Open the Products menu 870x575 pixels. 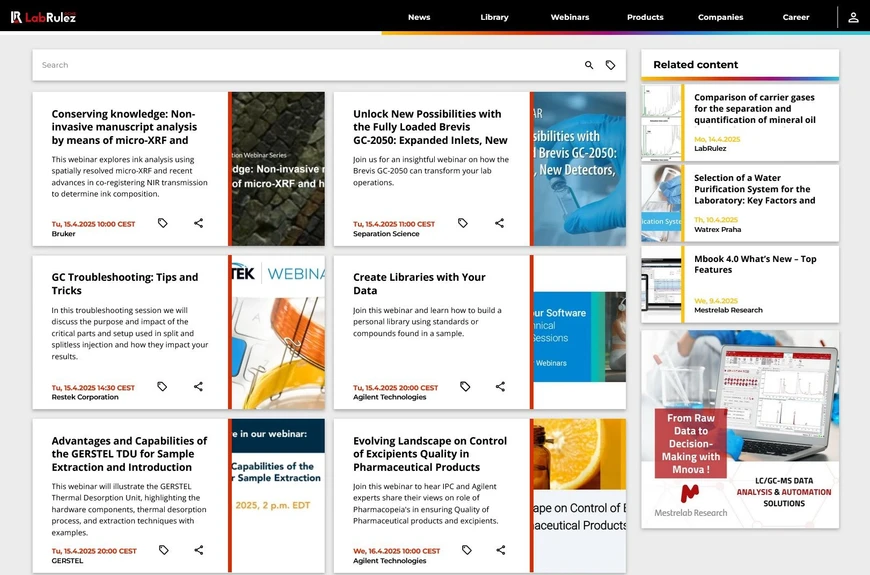coord(645,17)
